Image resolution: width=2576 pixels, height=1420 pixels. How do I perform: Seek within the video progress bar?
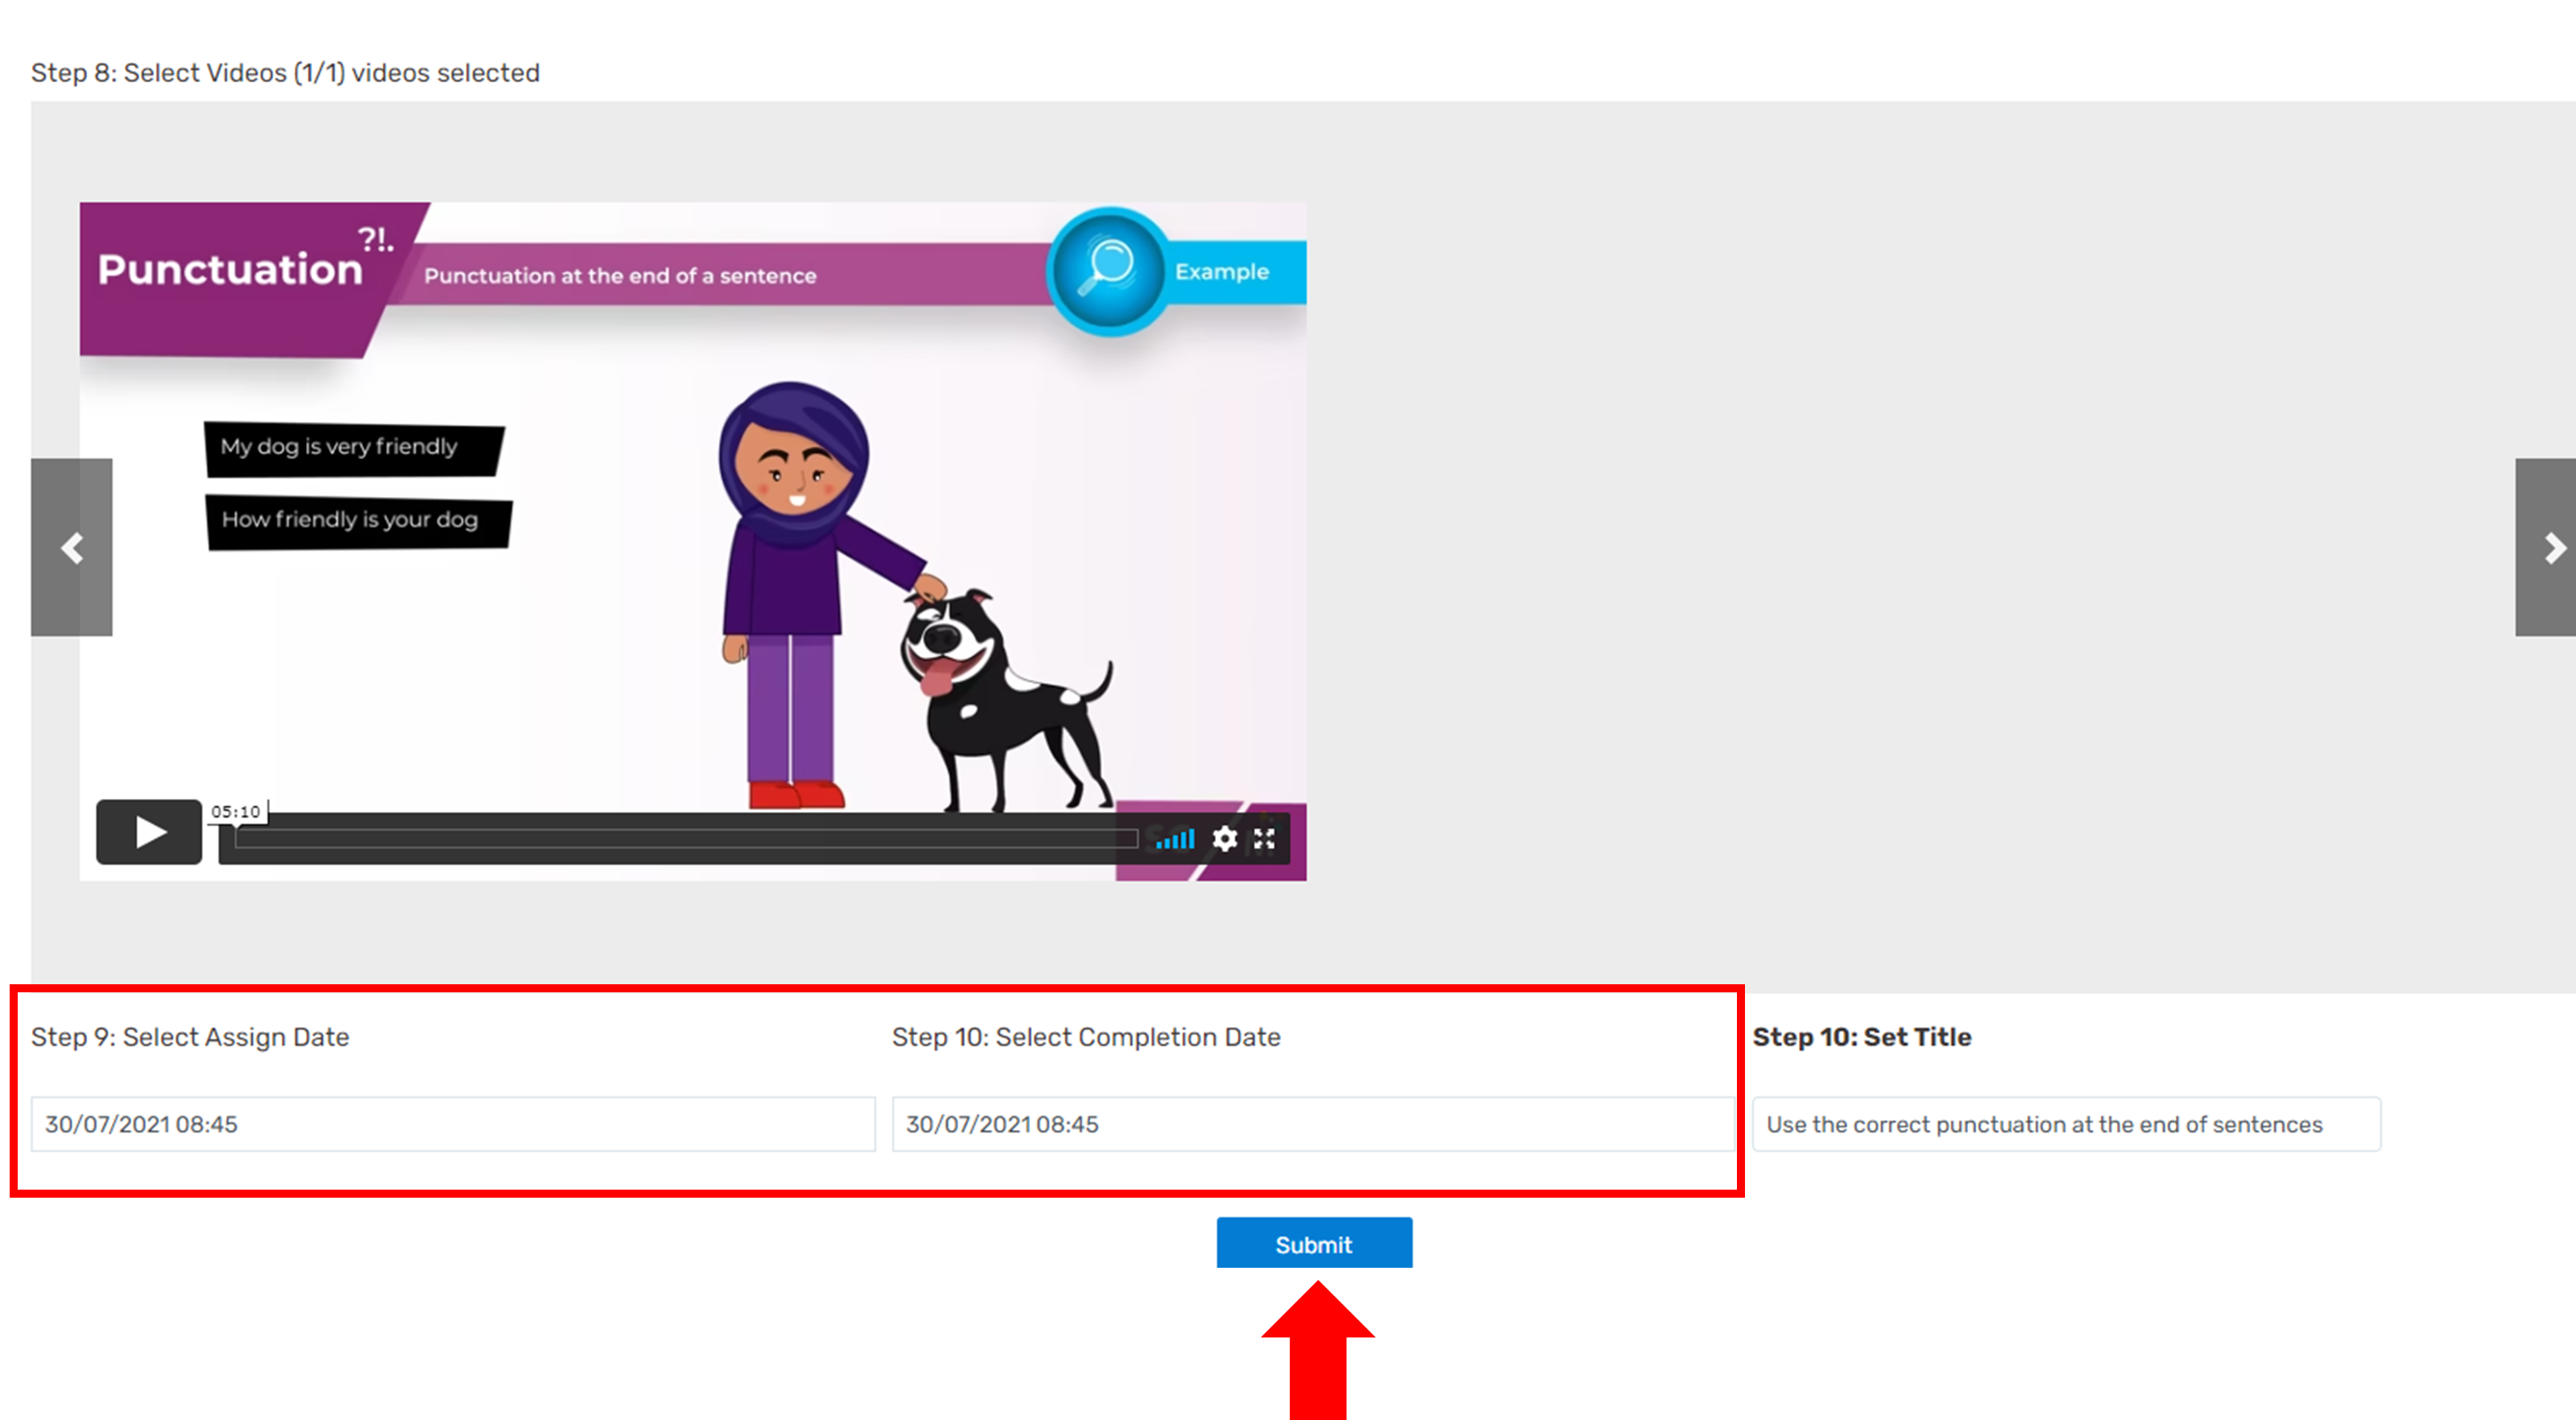point(686,838)
